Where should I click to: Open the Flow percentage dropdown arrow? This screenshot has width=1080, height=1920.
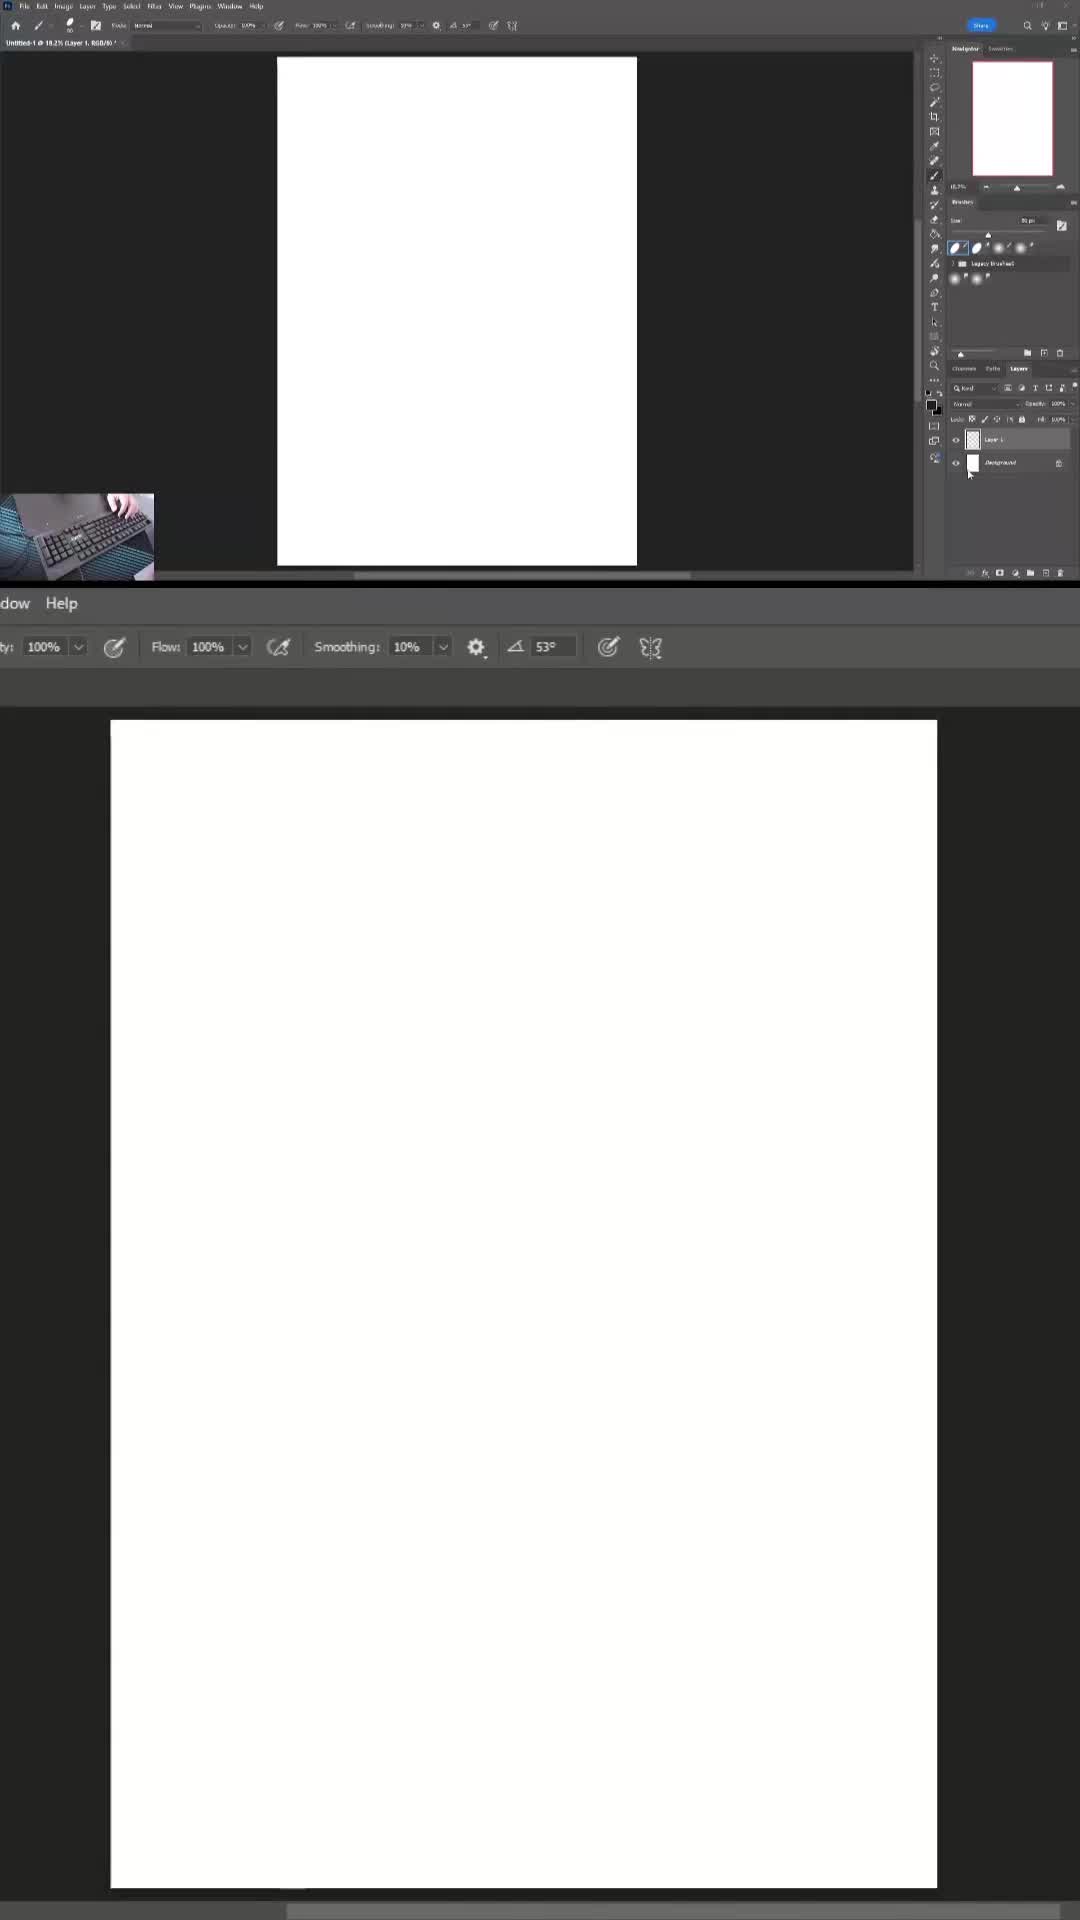pyautogui.click(x=242, y=647)
